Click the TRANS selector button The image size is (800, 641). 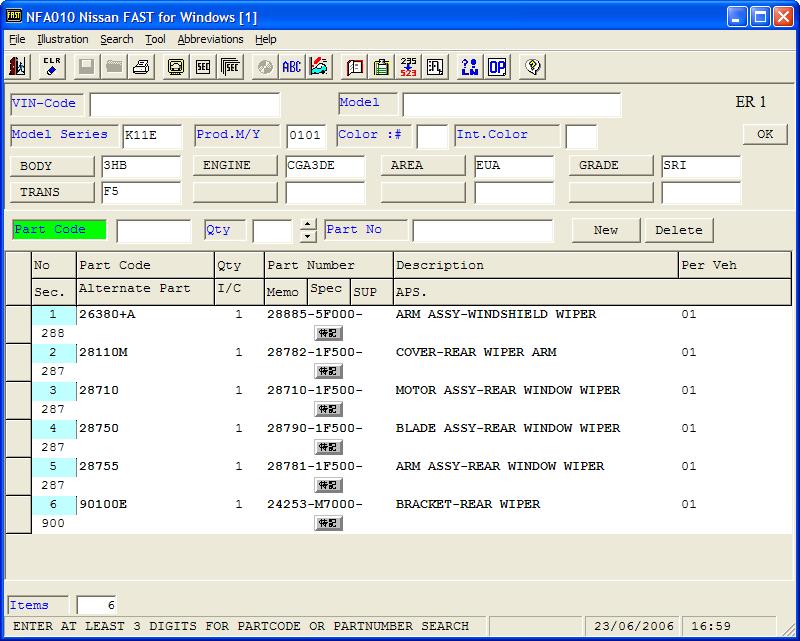tap(52, 192)
